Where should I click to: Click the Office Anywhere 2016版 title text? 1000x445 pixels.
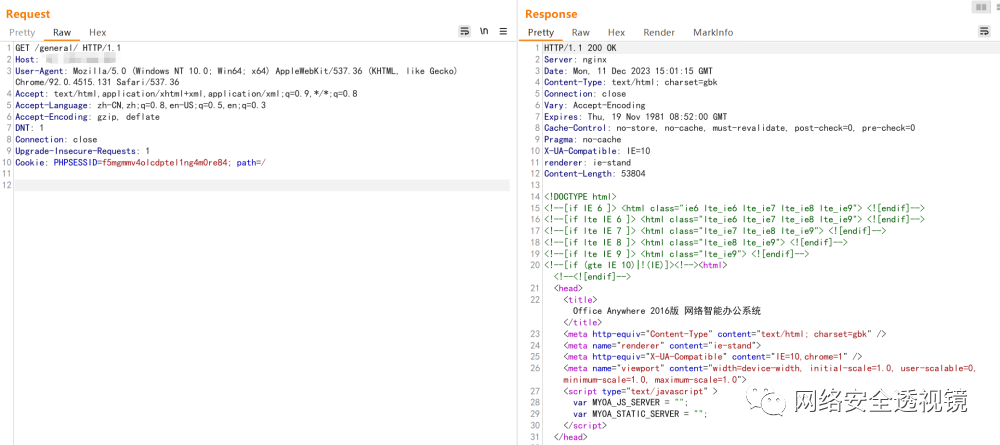(667, 311)
